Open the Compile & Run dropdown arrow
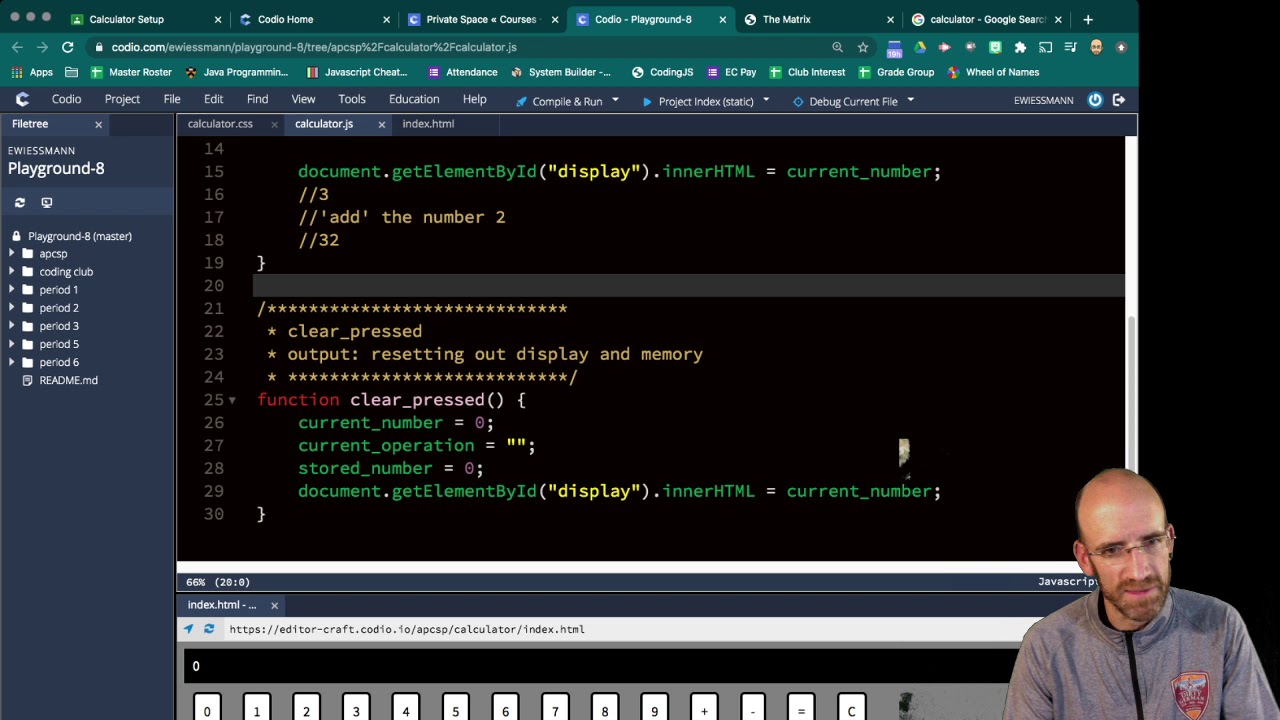 [615, 100]
